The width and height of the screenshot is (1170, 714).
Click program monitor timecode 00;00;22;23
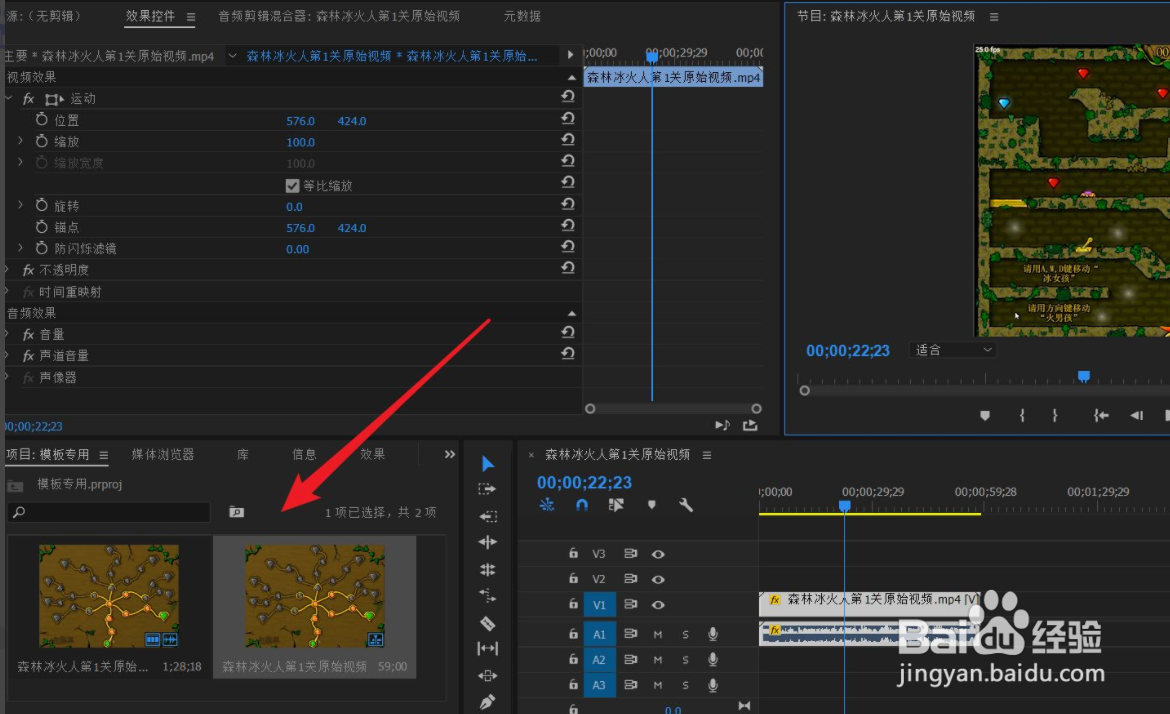point(848,351)
